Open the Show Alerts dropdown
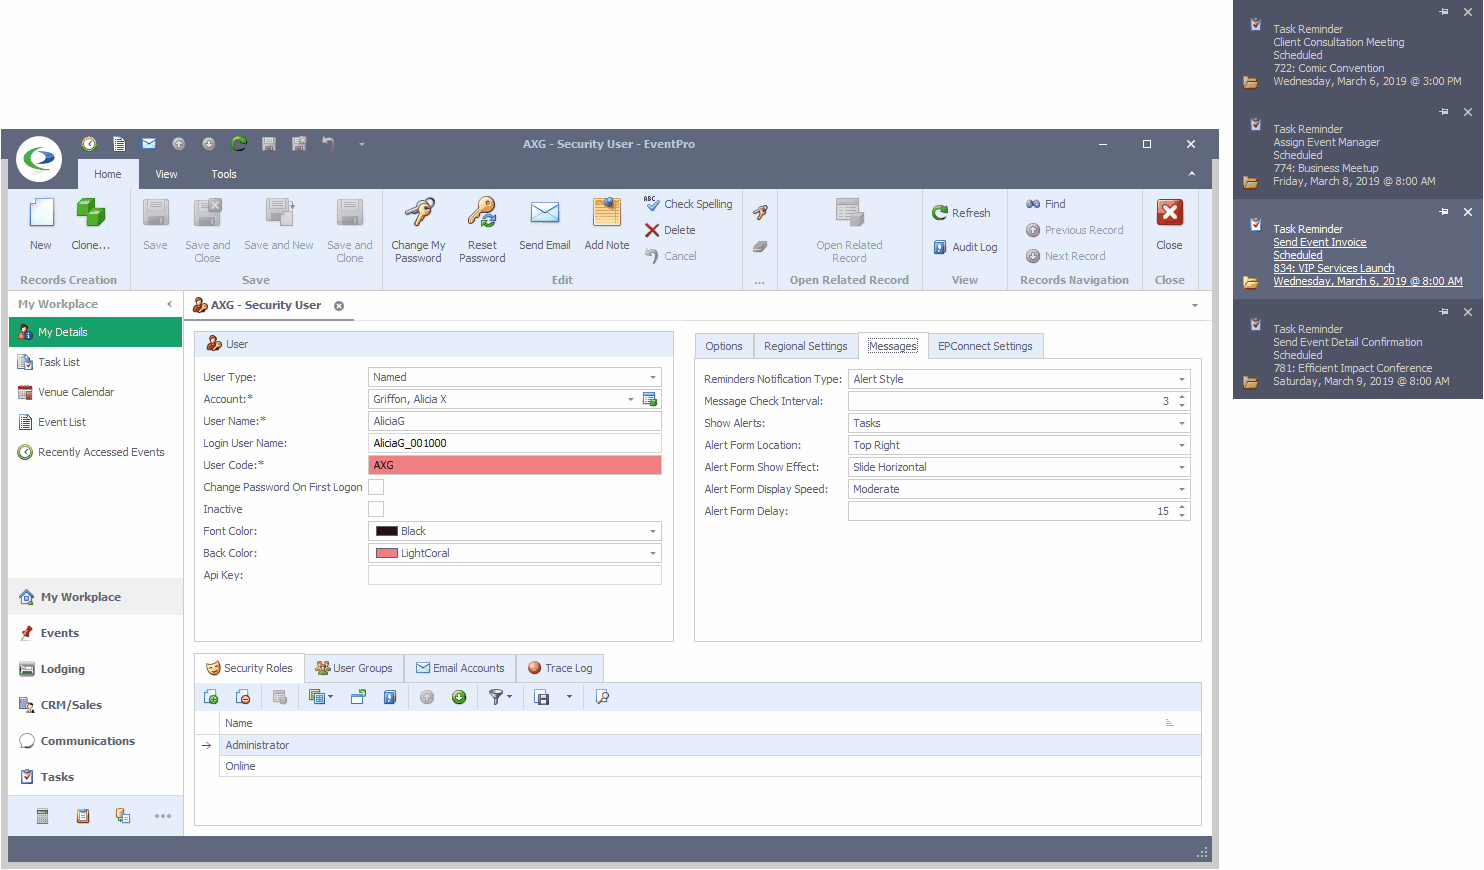This screenshot has width=1484, height=870. 1182,423
